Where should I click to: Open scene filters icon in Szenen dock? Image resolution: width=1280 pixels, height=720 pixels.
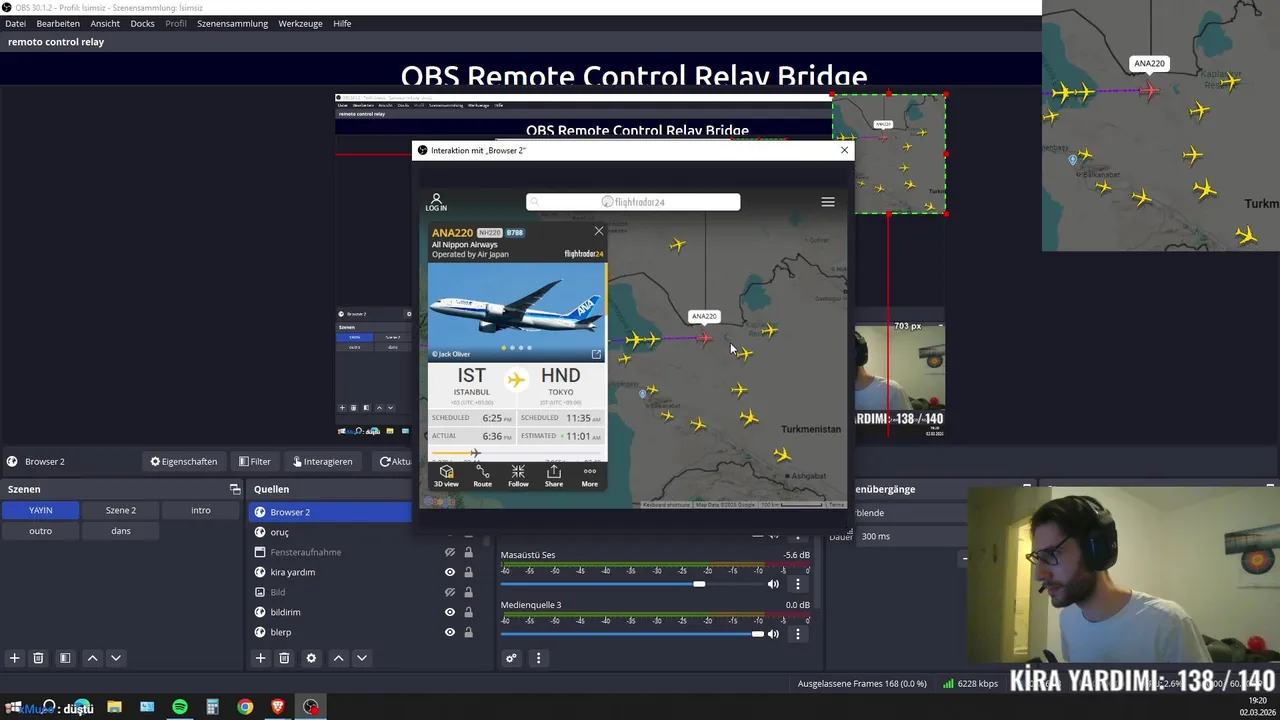coord(65,658)
